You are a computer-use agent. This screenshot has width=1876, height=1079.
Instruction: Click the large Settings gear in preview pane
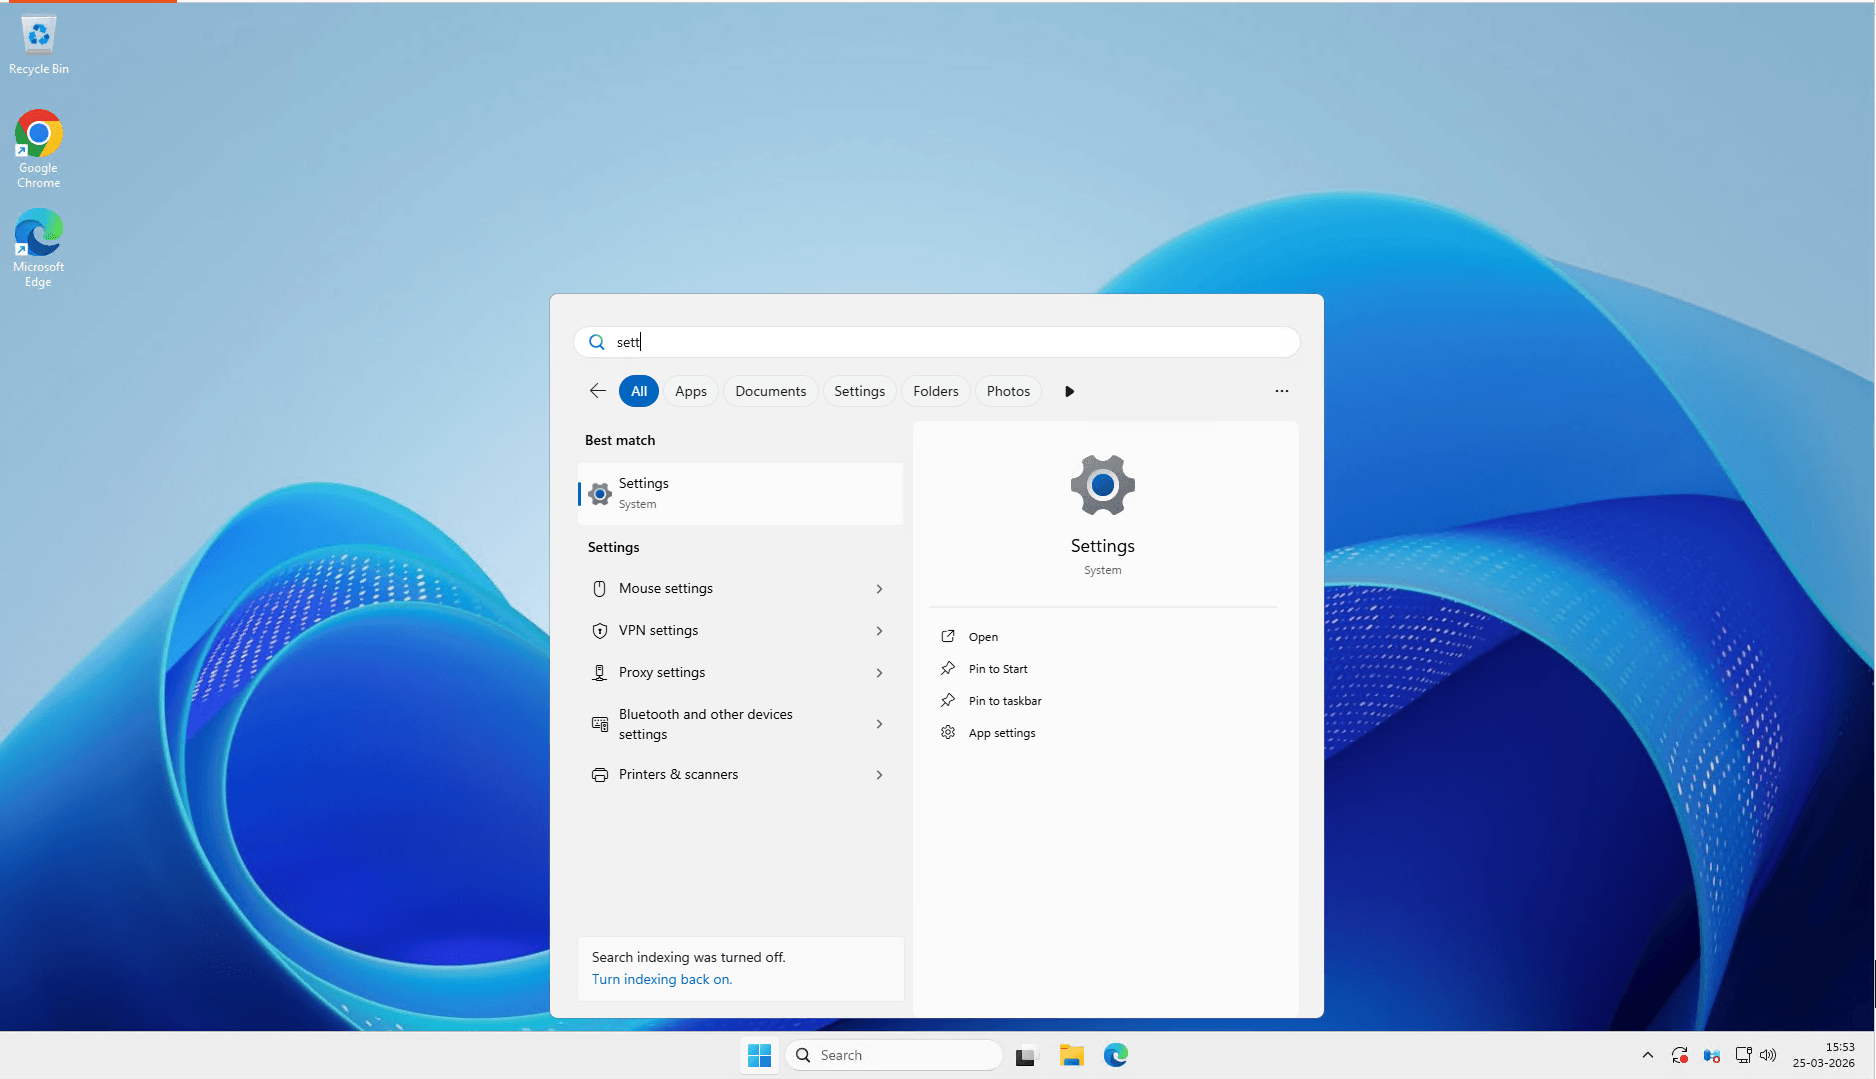coord(1103,485)
